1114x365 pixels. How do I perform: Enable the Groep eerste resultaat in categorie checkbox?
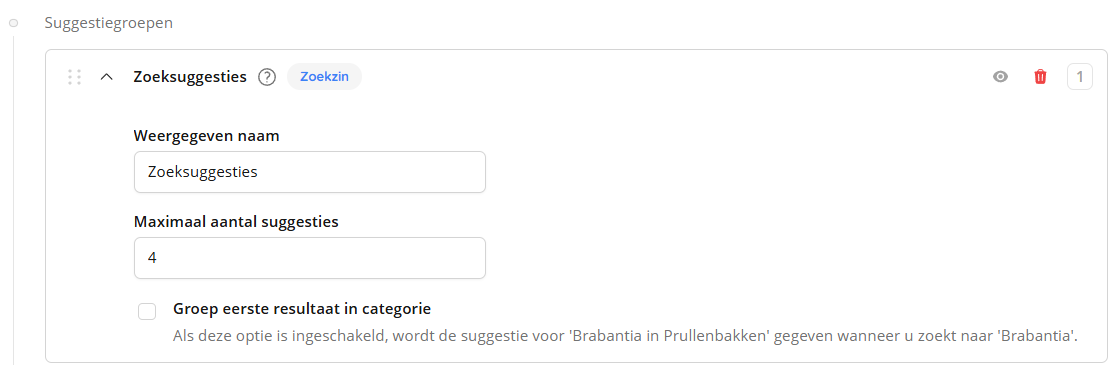[x=147, y=311]
